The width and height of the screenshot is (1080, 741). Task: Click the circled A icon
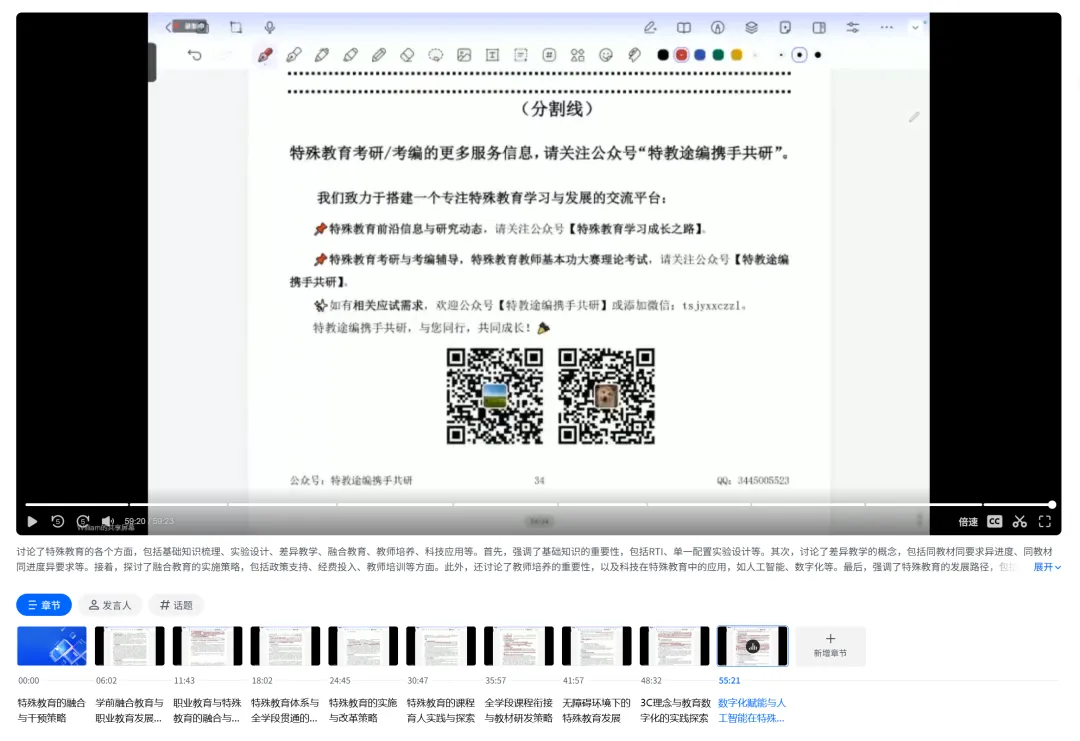click(717, 28)
